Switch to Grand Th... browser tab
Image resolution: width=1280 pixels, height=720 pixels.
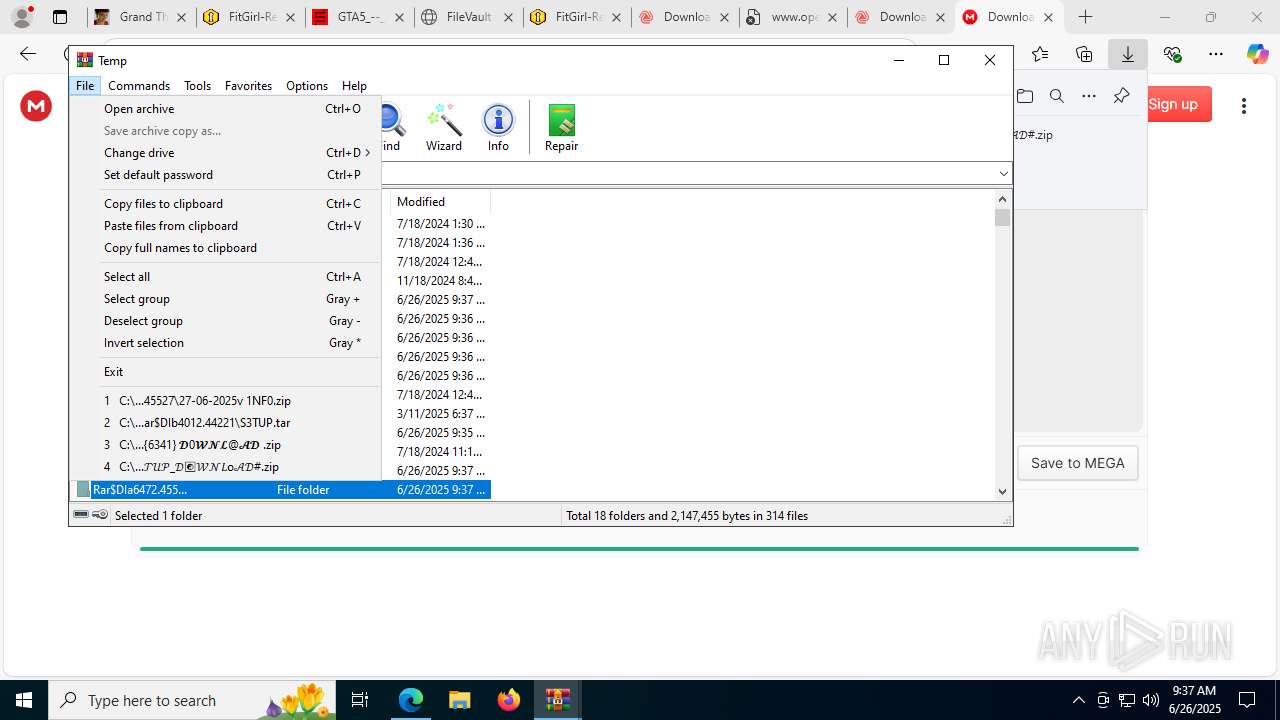pos(140,17)
